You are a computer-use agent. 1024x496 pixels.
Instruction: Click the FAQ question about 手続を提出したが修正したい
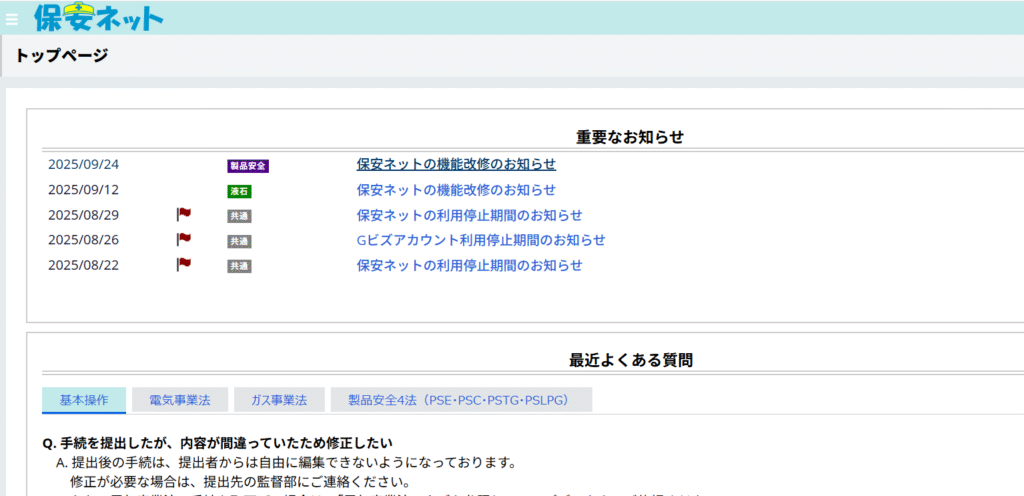(x=217, y=443)
